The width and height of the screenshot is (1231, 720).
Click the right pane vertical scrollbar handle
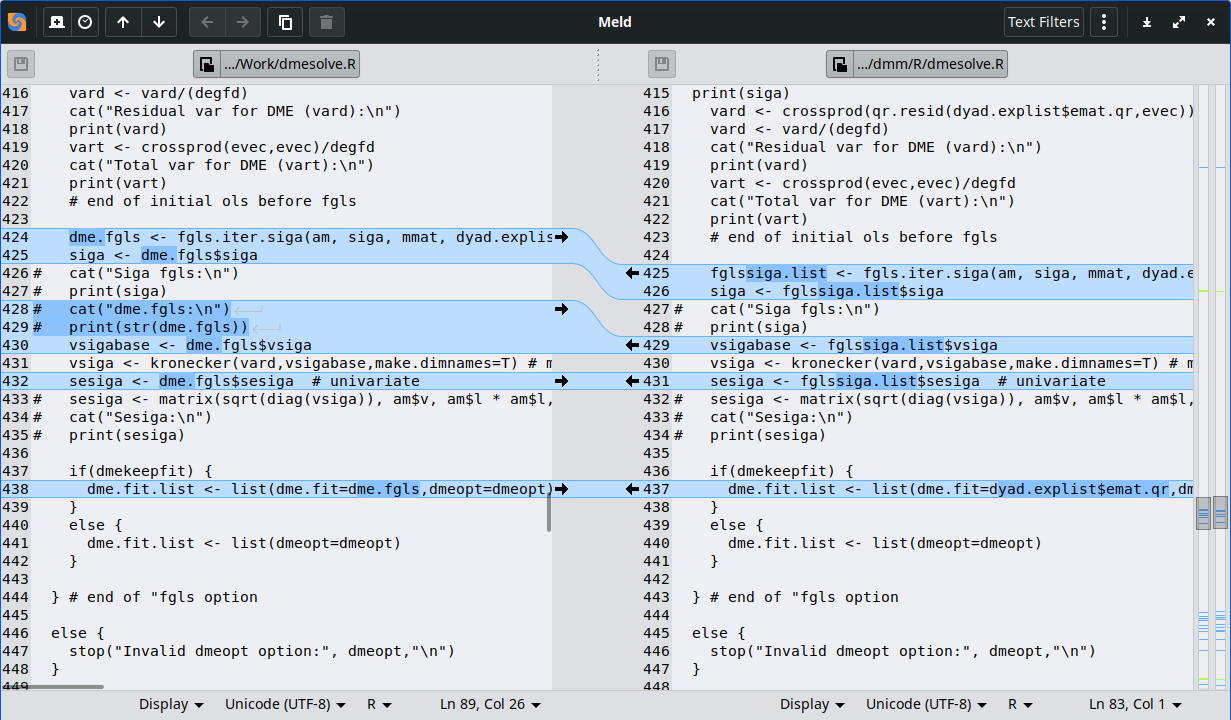(1203, 513)
